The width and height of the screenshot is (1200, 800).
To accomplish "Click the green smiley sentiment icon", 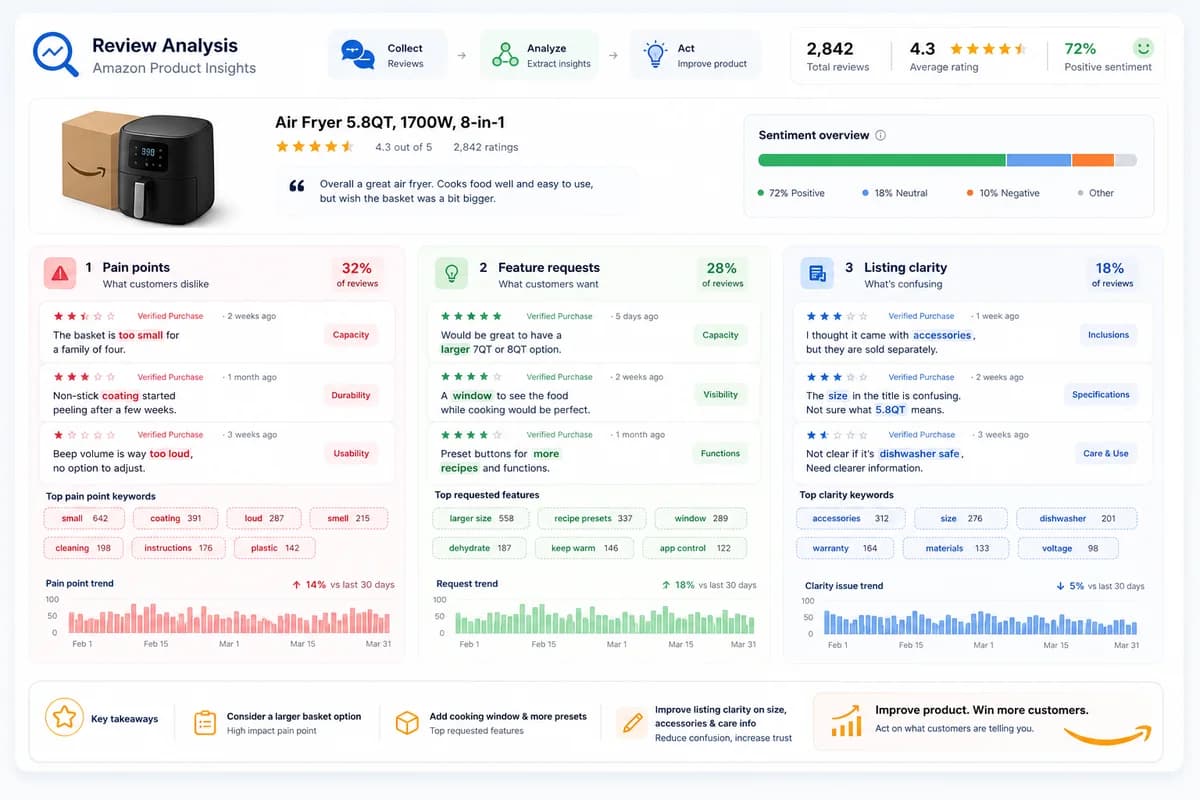I will point(1142,48).
